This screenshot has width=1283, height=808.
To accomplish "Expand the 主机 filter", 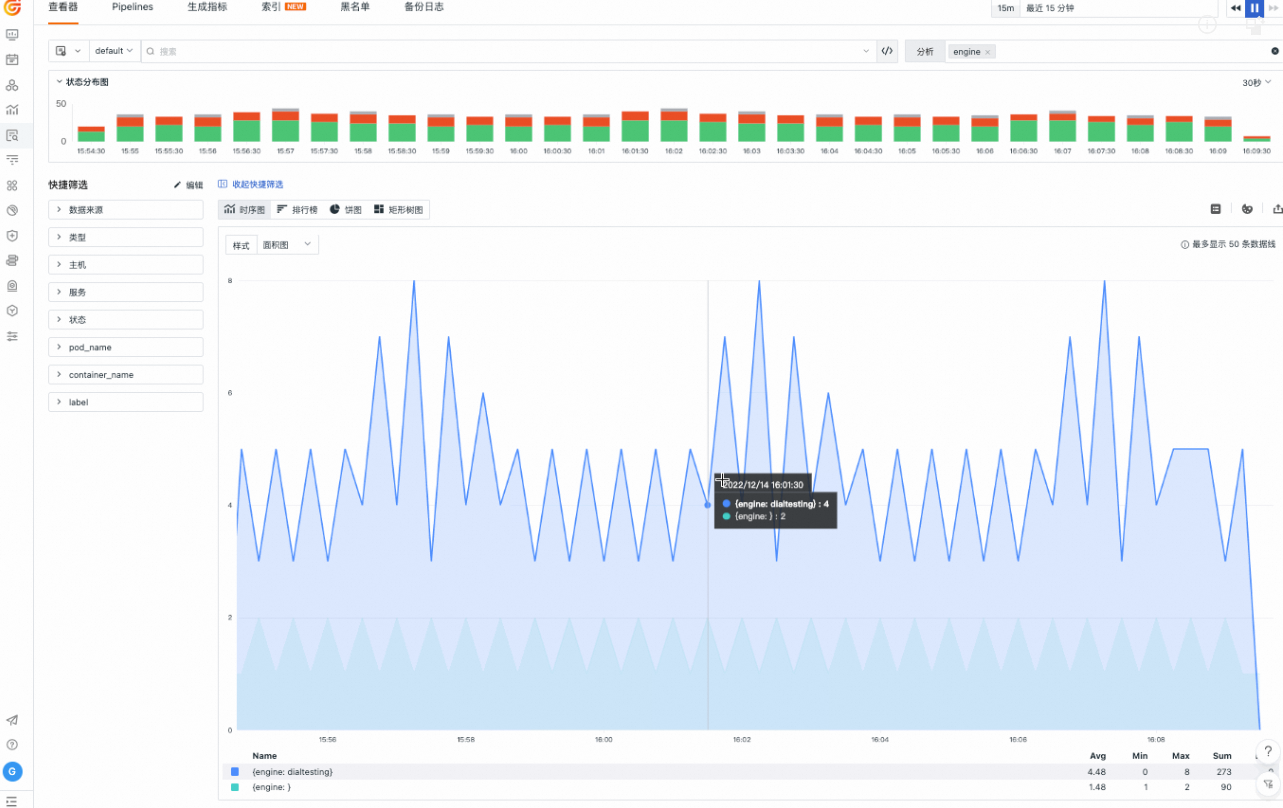I will [126, 265].
